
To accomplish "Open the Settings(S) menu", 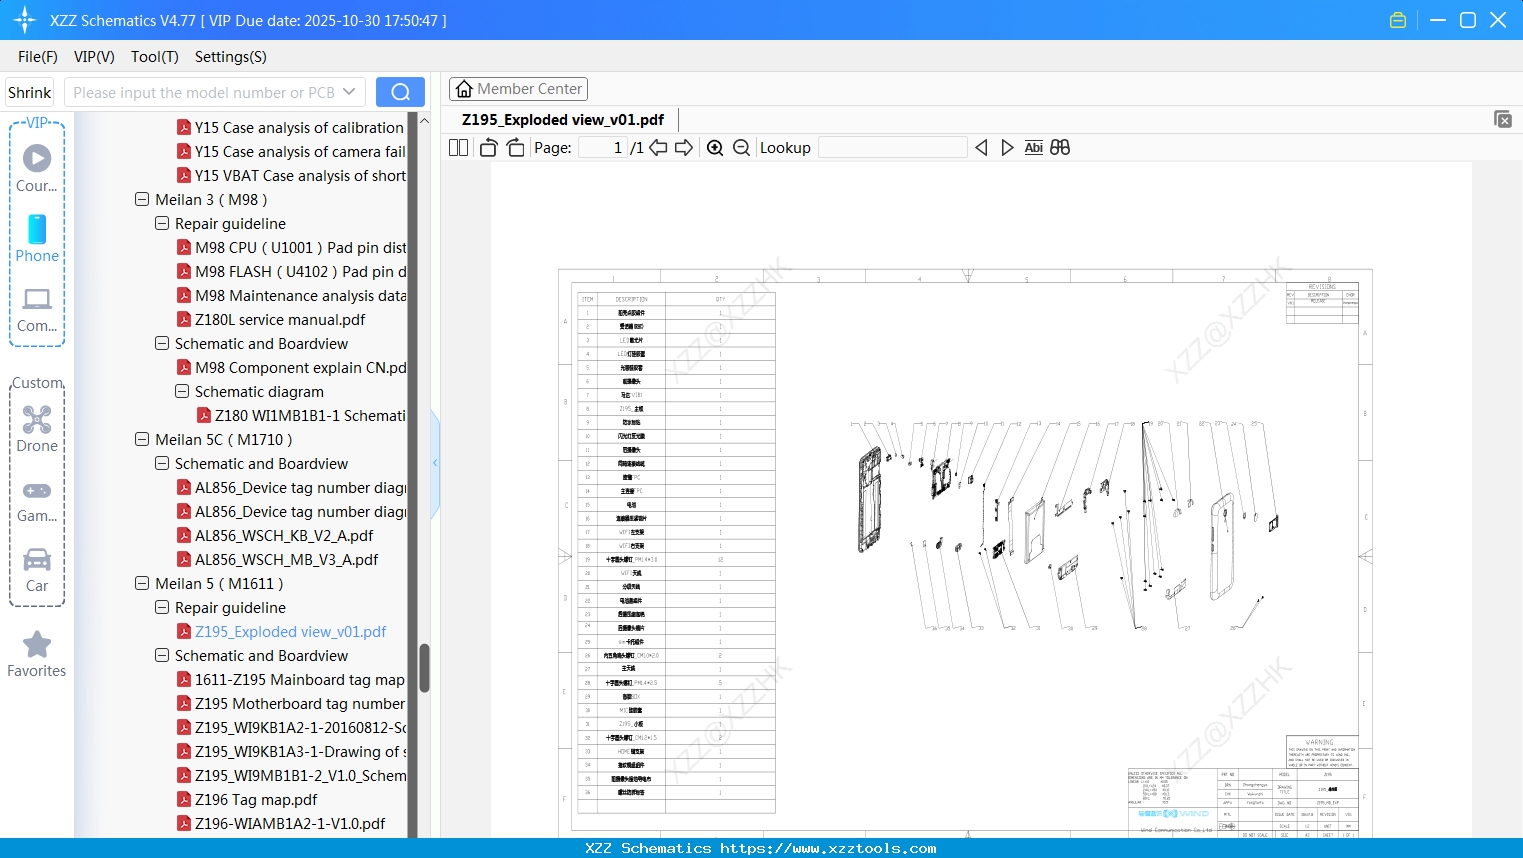I will (231, 57).
